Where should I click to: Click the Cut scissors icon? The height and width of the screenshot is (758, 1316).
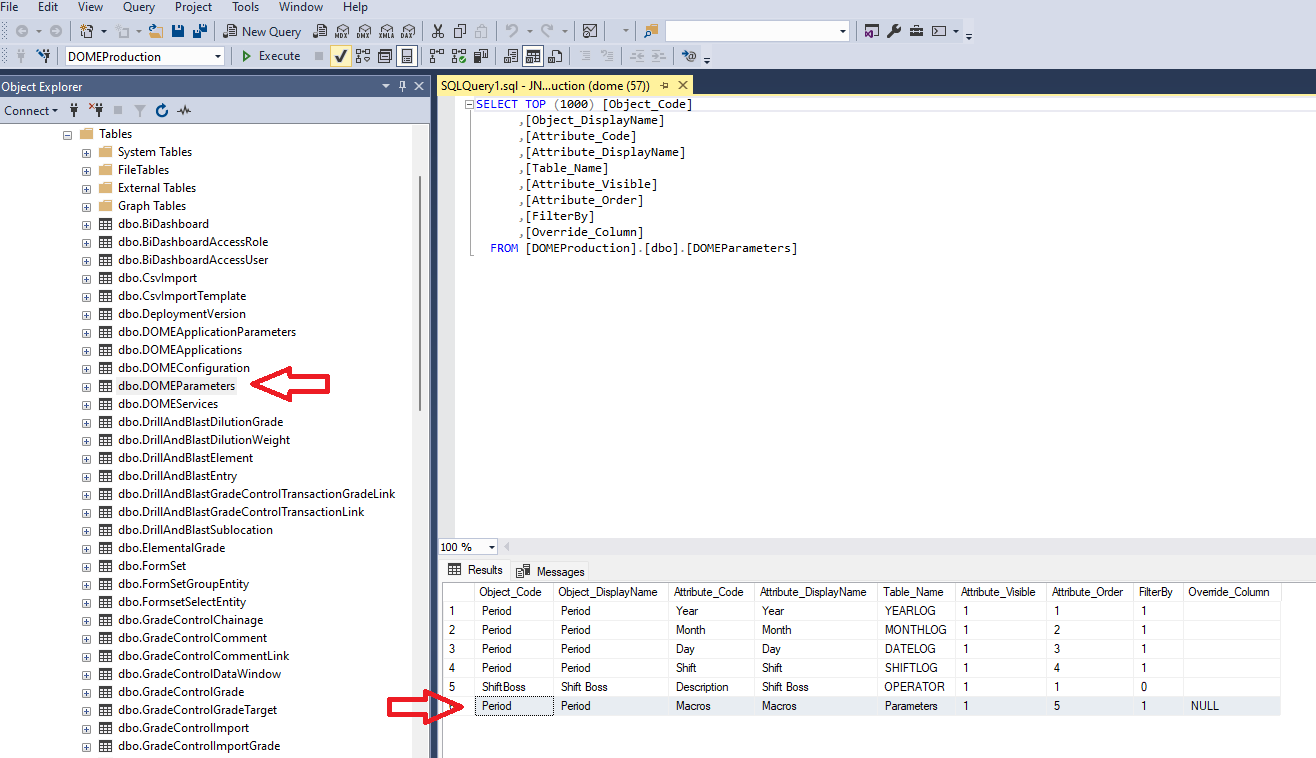click(x=437, y=31)
